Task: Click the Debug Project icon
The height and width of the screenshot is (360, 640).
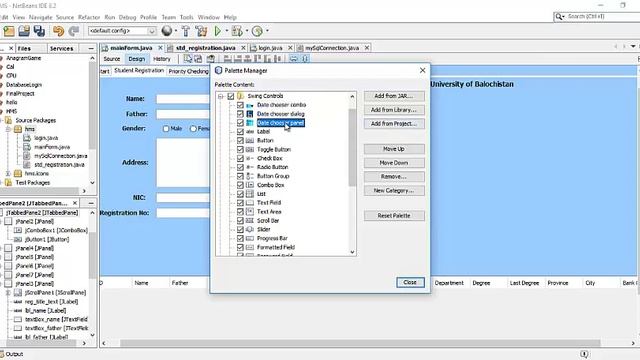Action: click(x=237, y=31)
